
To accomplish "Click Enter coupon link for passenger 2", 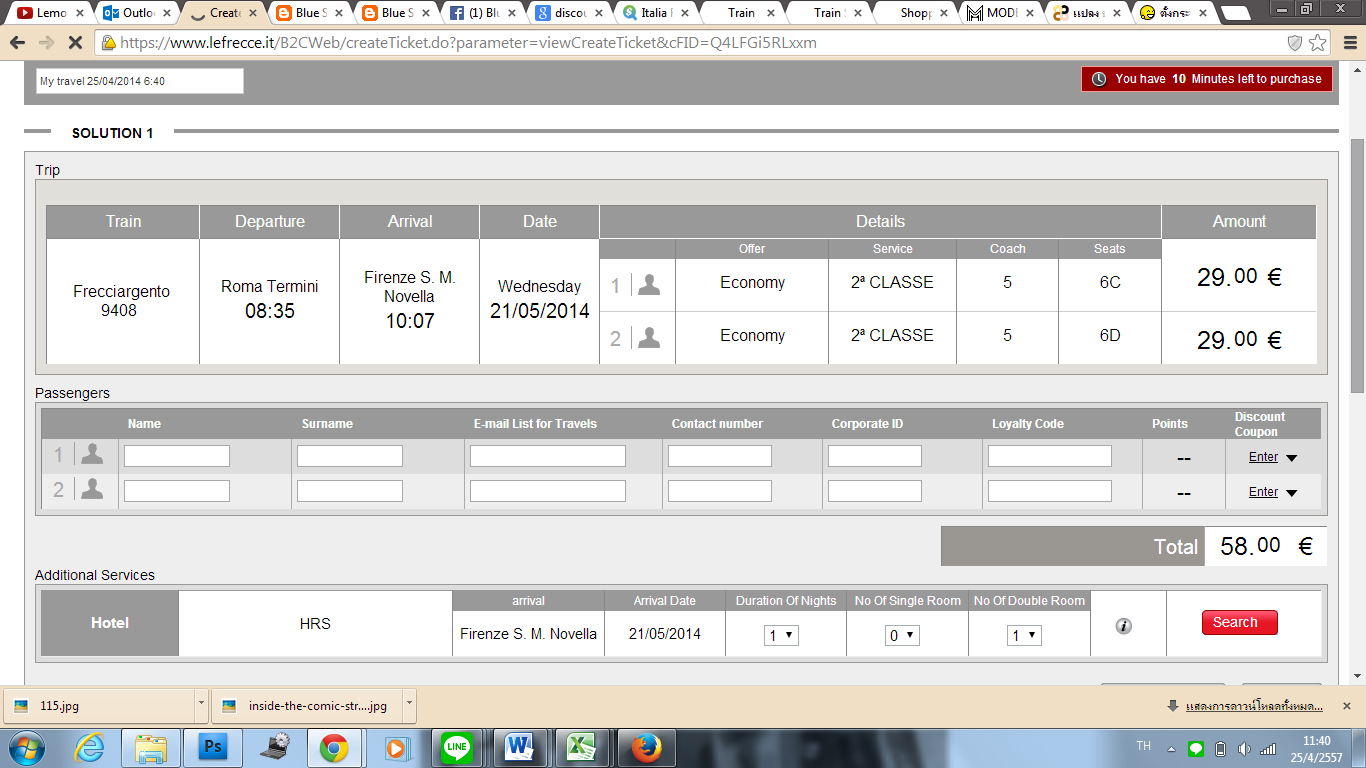I will coord(1263,492).
